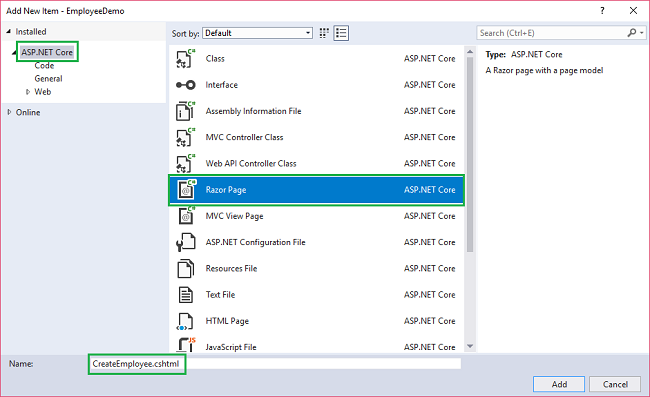Click the 'MVC View Page' label
The image size is (650, 397).
234,216
